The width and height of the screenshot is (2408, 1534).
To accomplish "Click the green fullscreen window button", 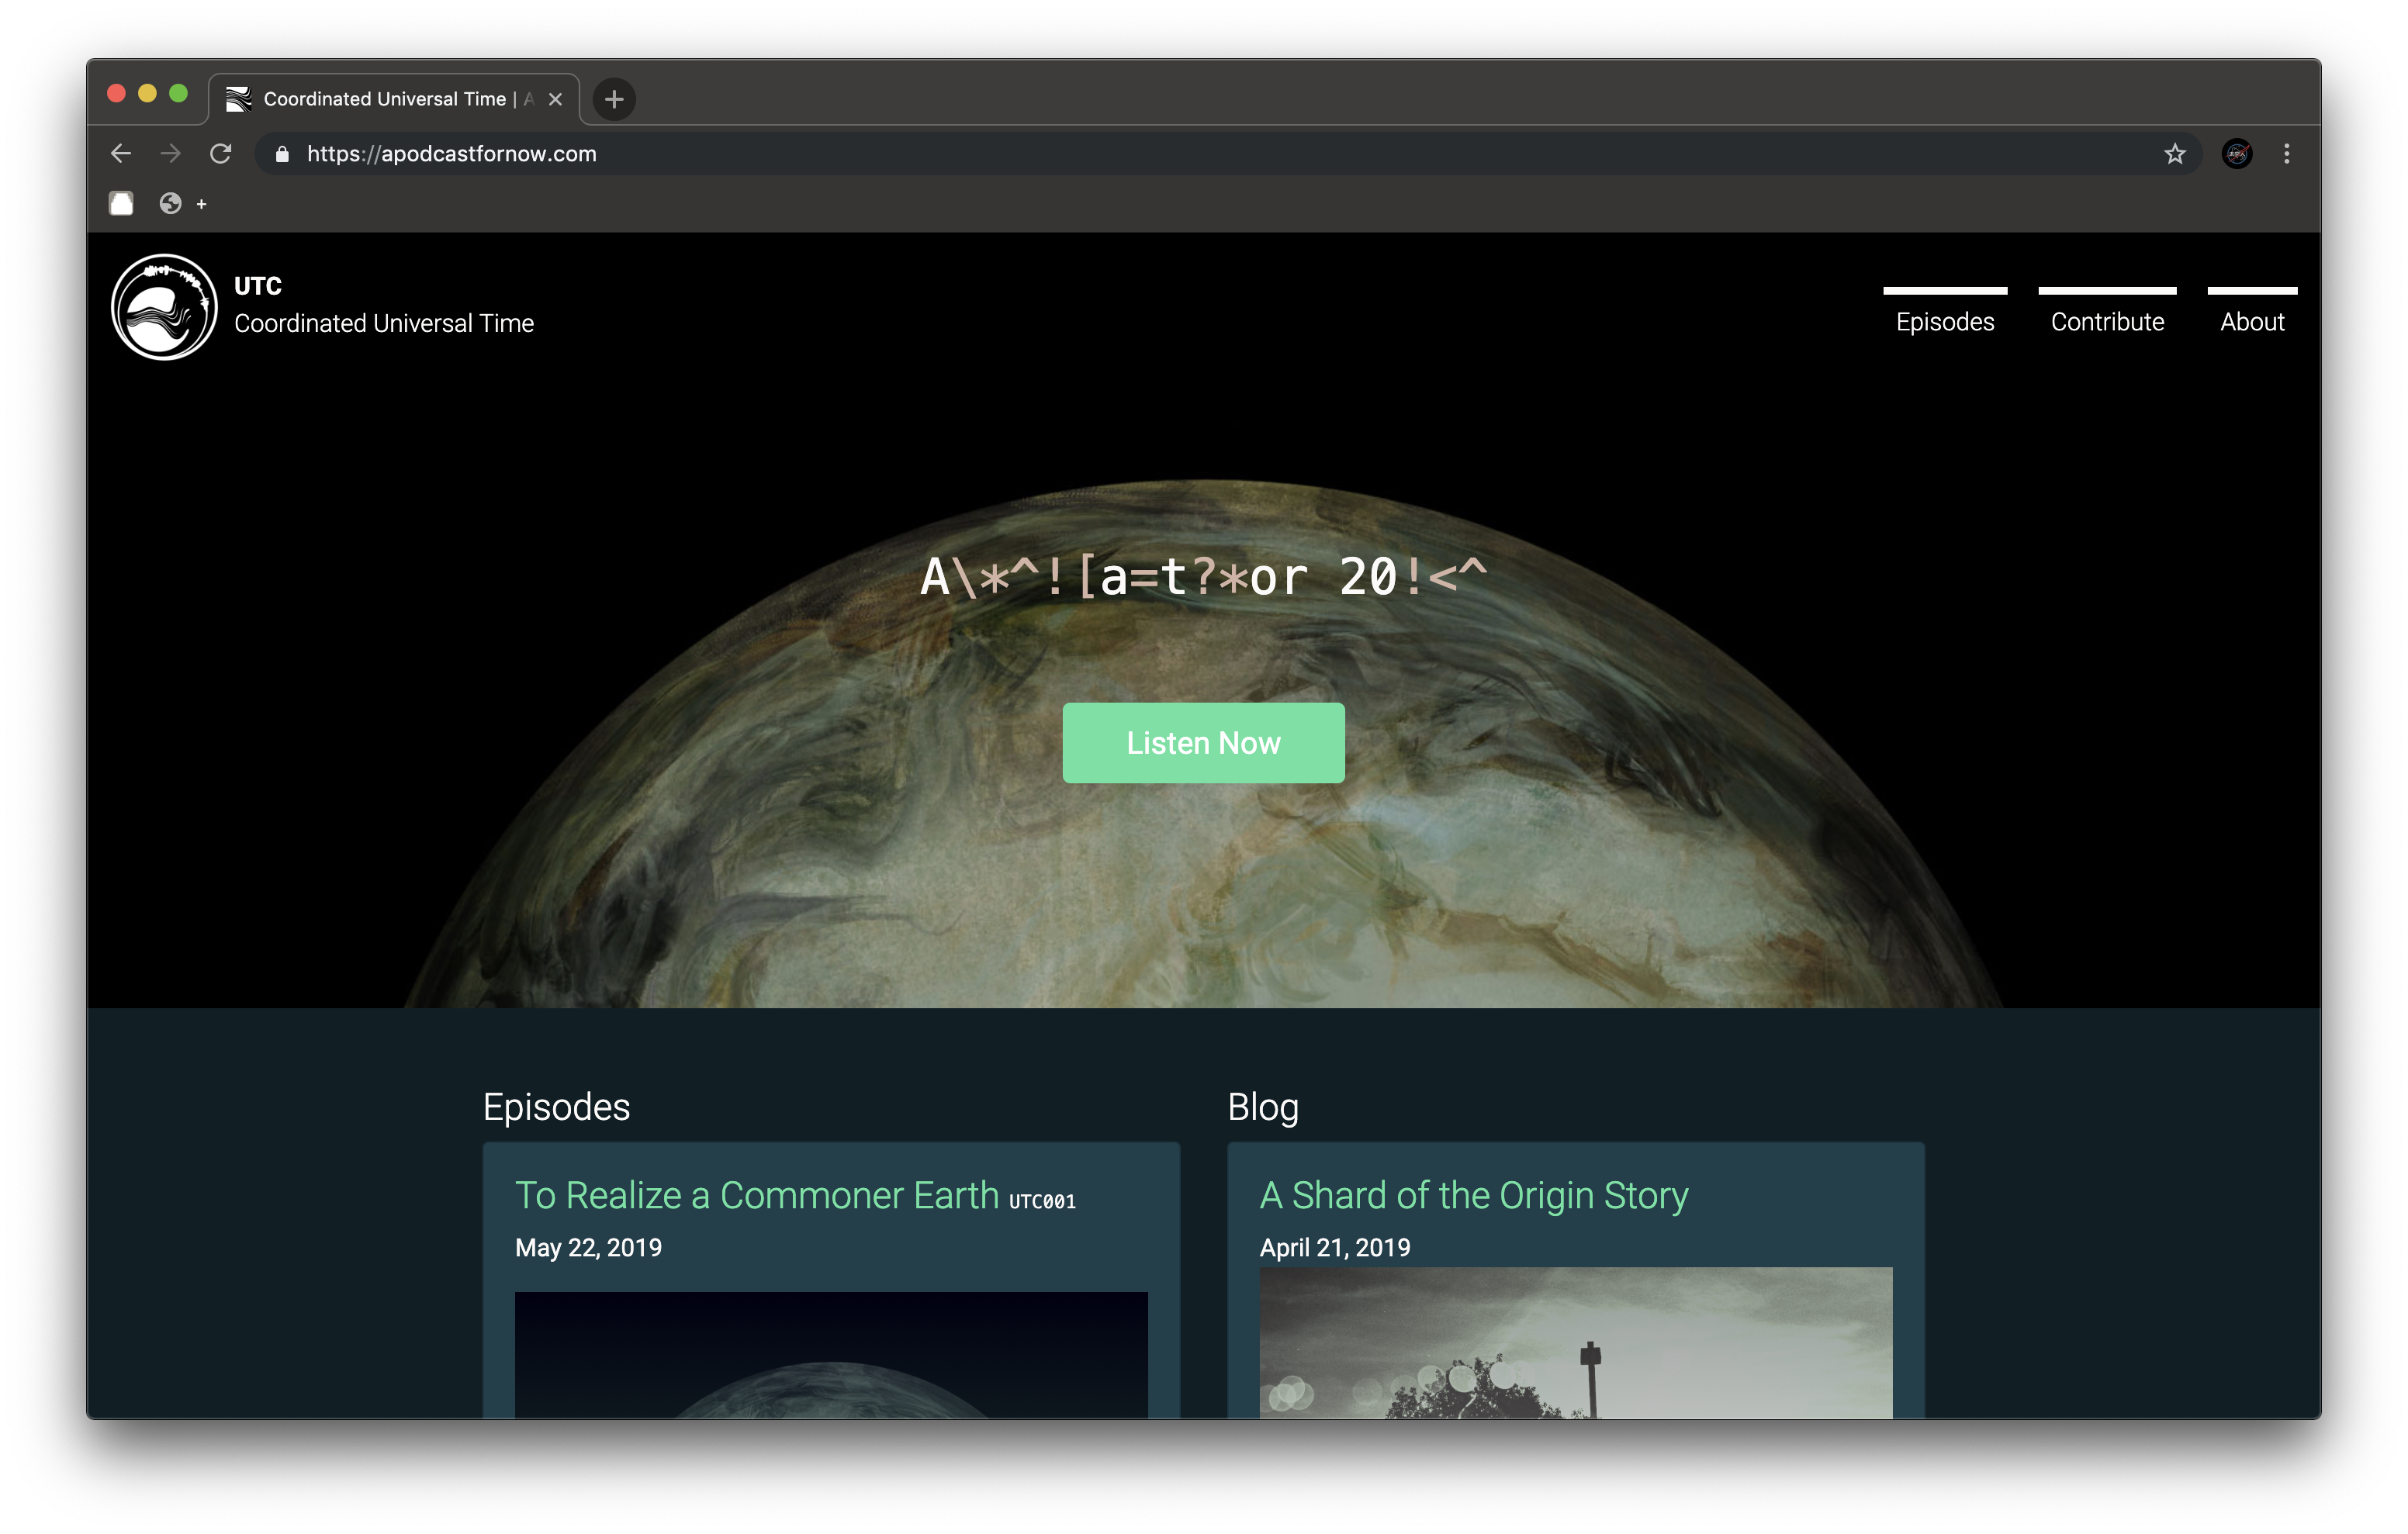I will [x=178, y=93].
